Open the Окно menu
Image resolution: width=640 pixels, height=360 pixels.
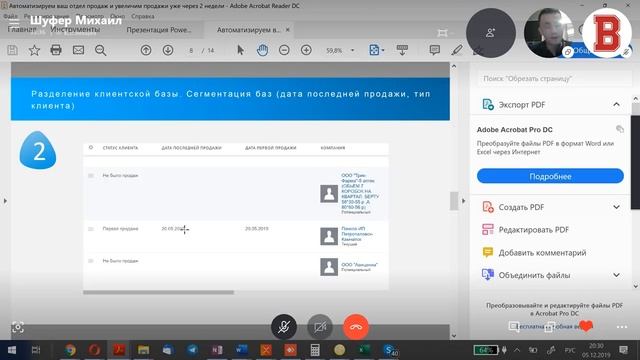pos(118,16)
